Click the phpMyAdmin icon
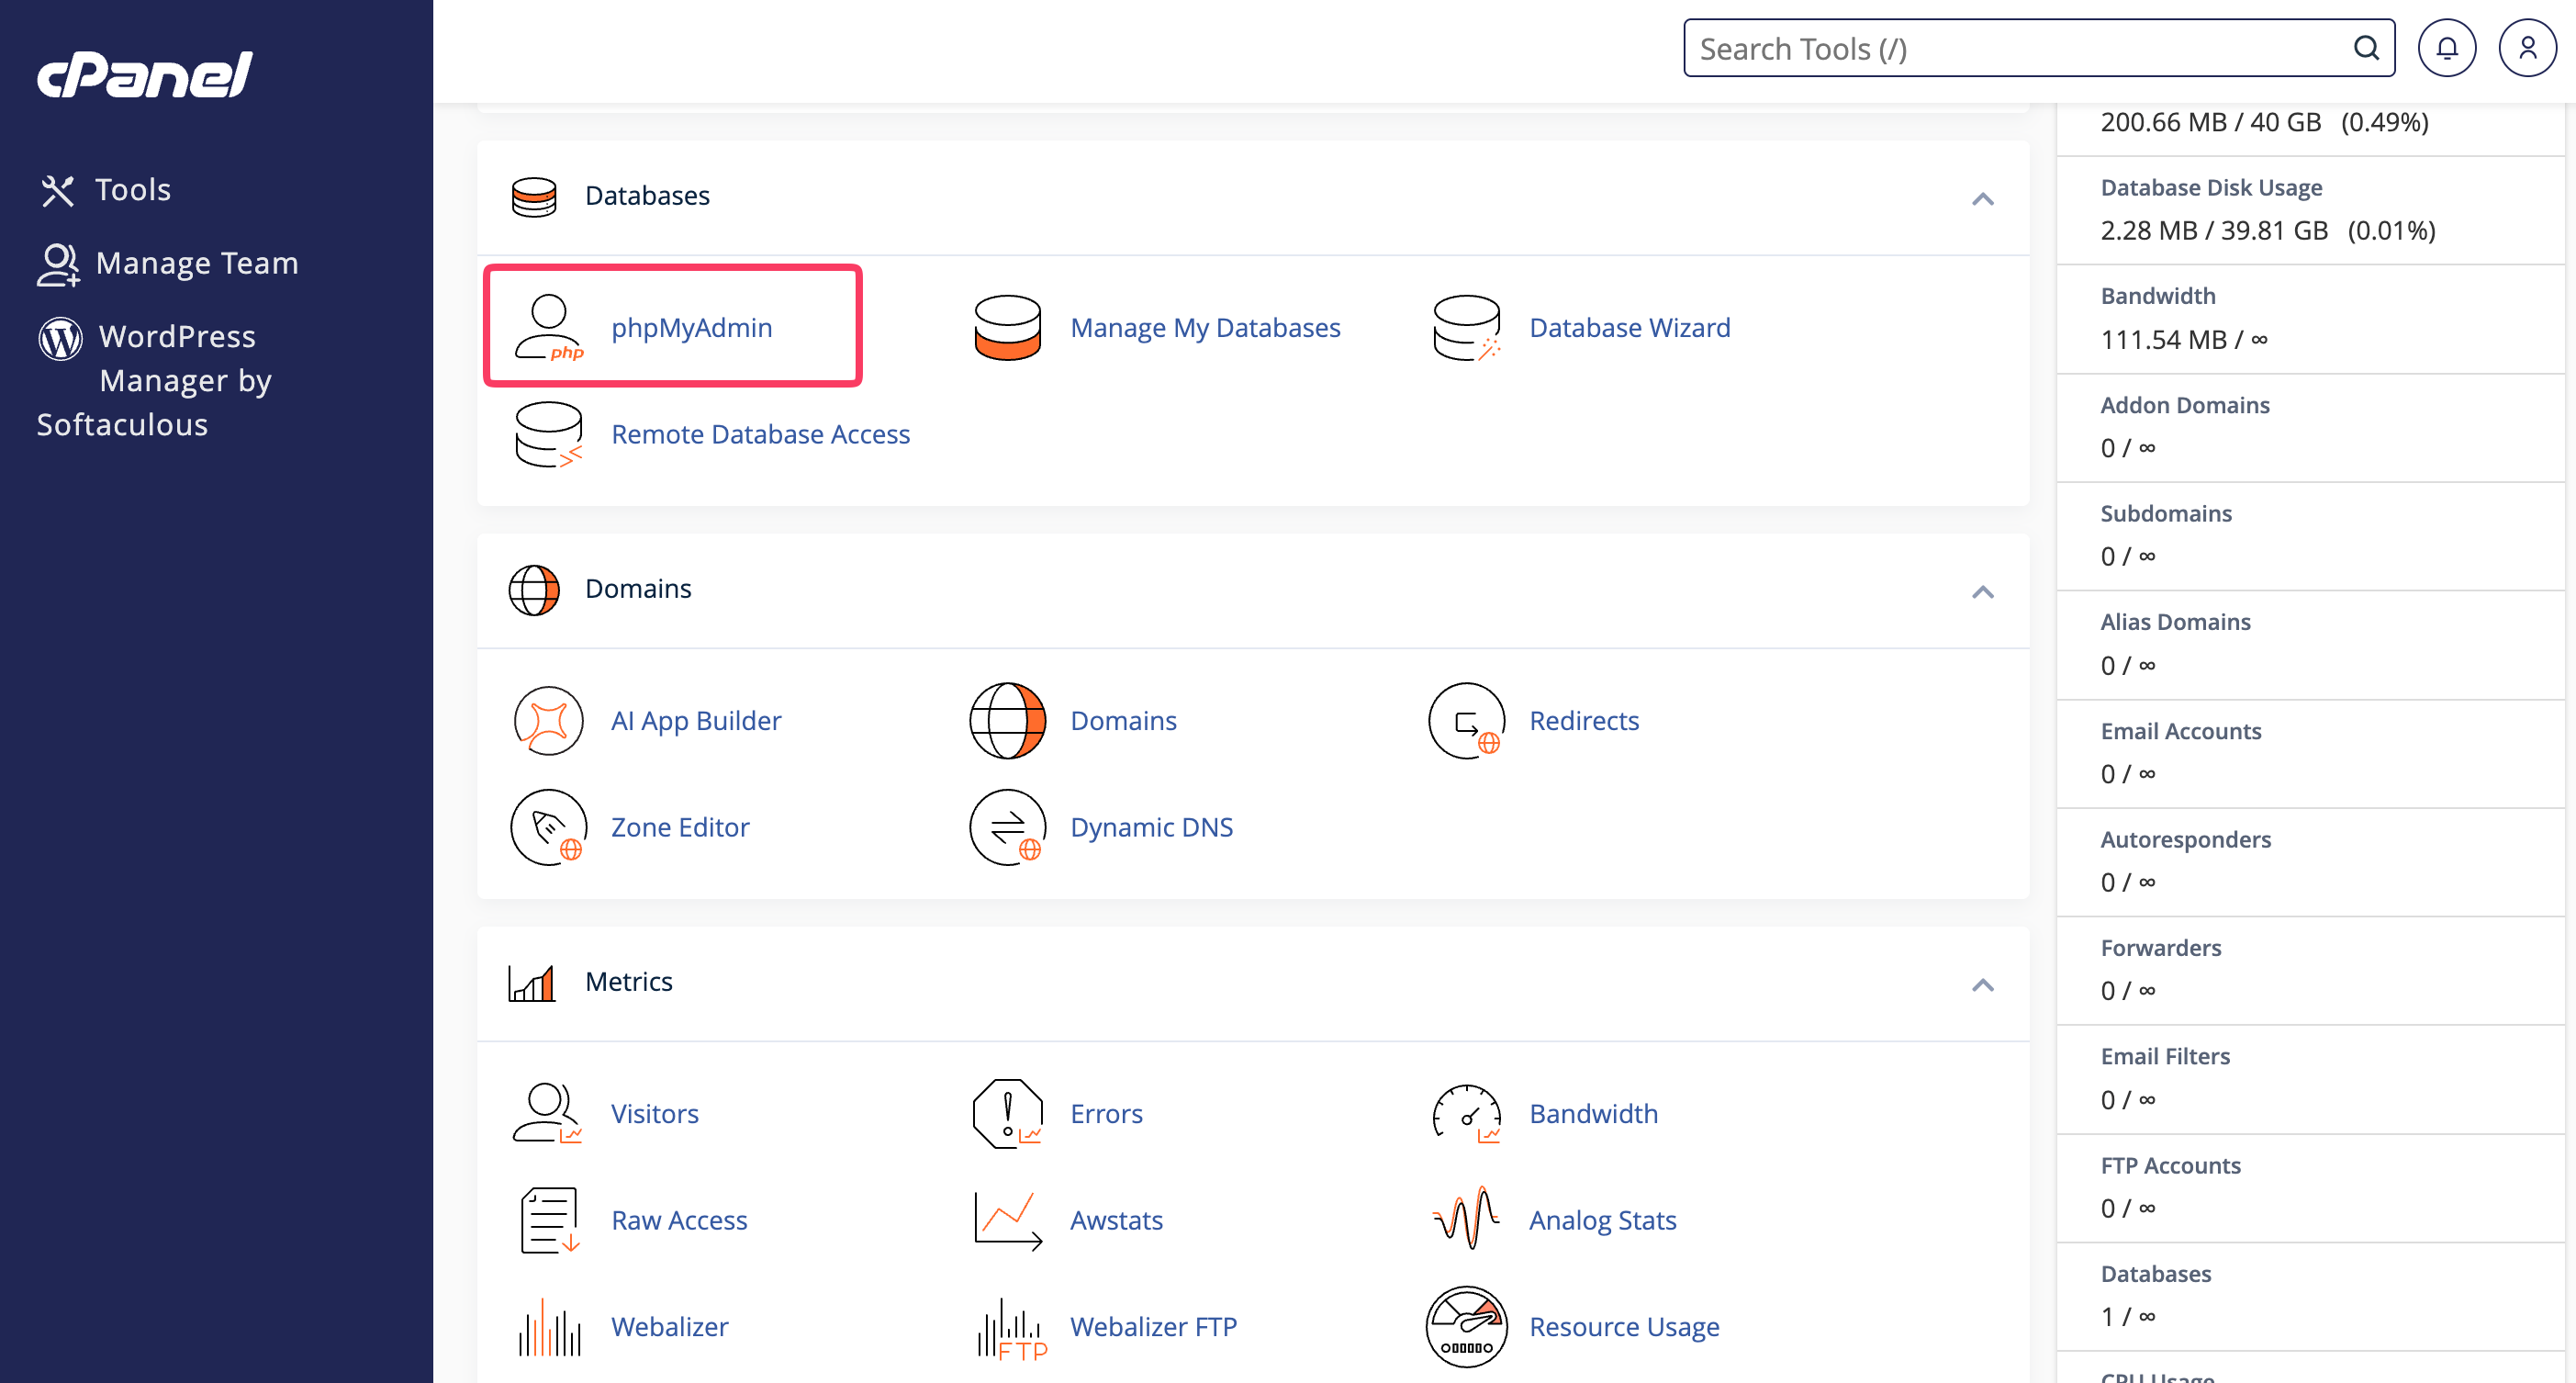 (x=548, y=327)
